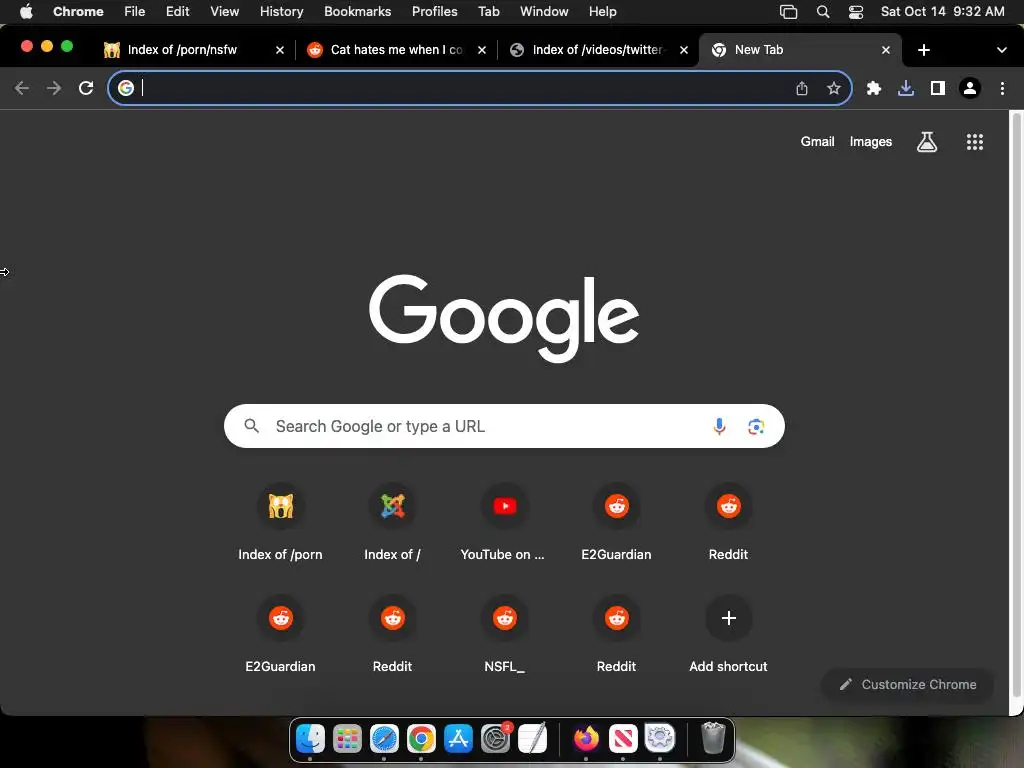1024x768 pixels.
Task: Open the File menu
Action: click(x=135, y=12)
